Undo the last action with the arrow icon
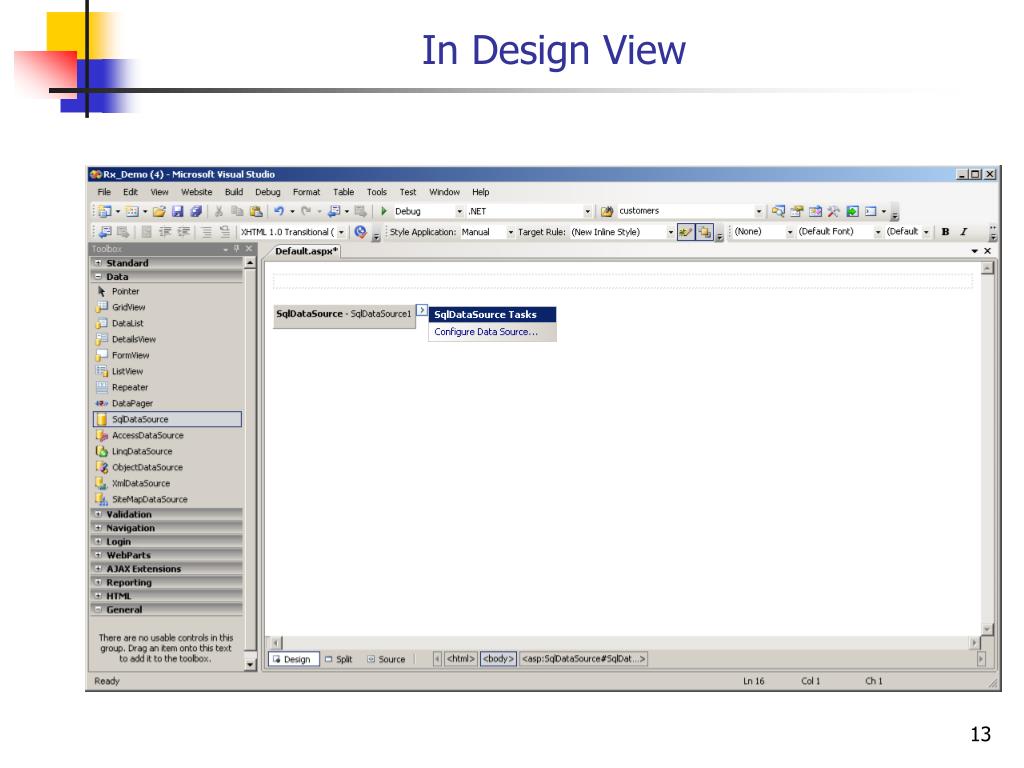 click(x=279, y=211)
